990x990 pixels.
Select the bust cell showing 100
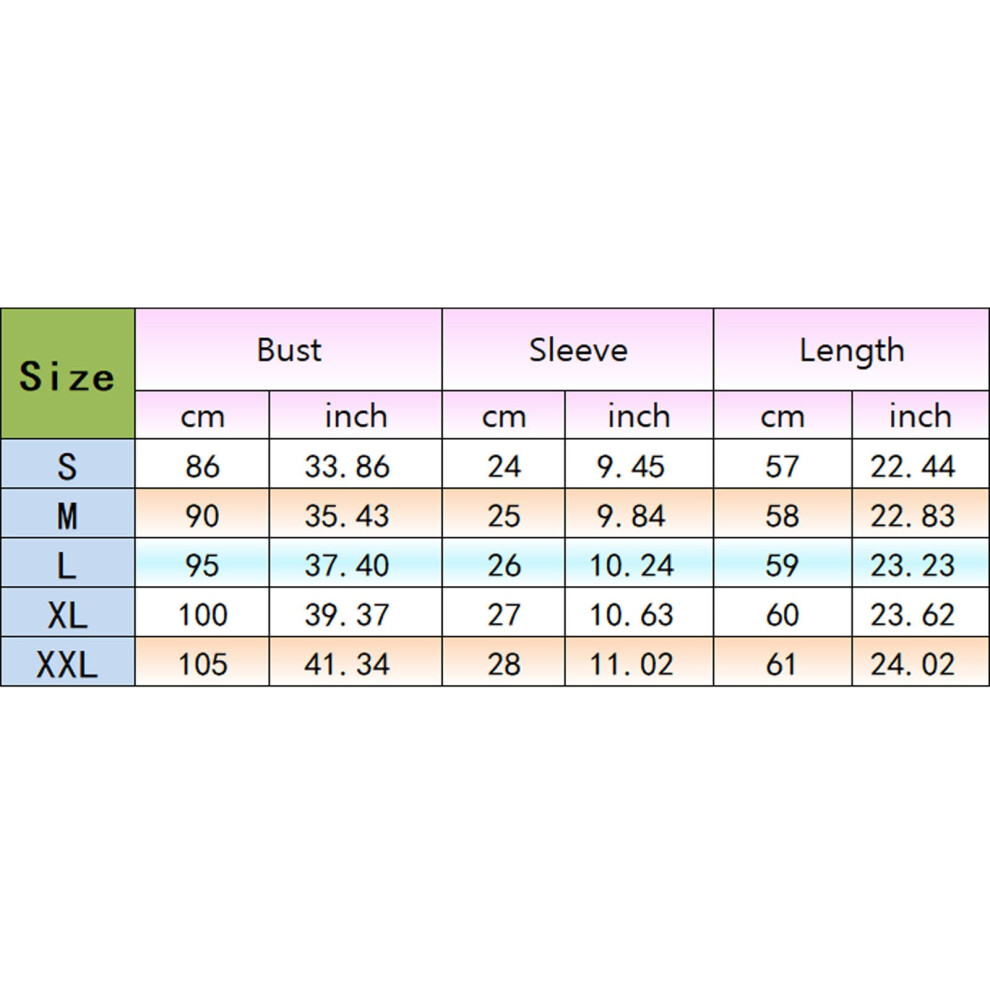click(202, 612)
